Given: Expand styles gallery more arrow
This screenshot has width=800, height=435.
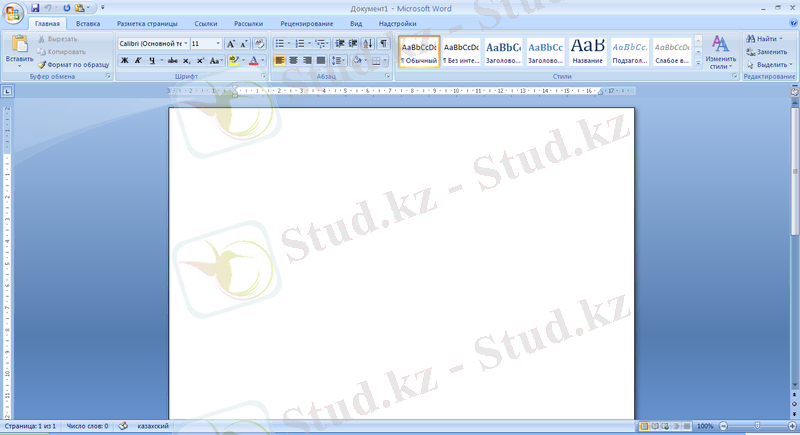Looking at the screenshot, I should coord(698,62).
